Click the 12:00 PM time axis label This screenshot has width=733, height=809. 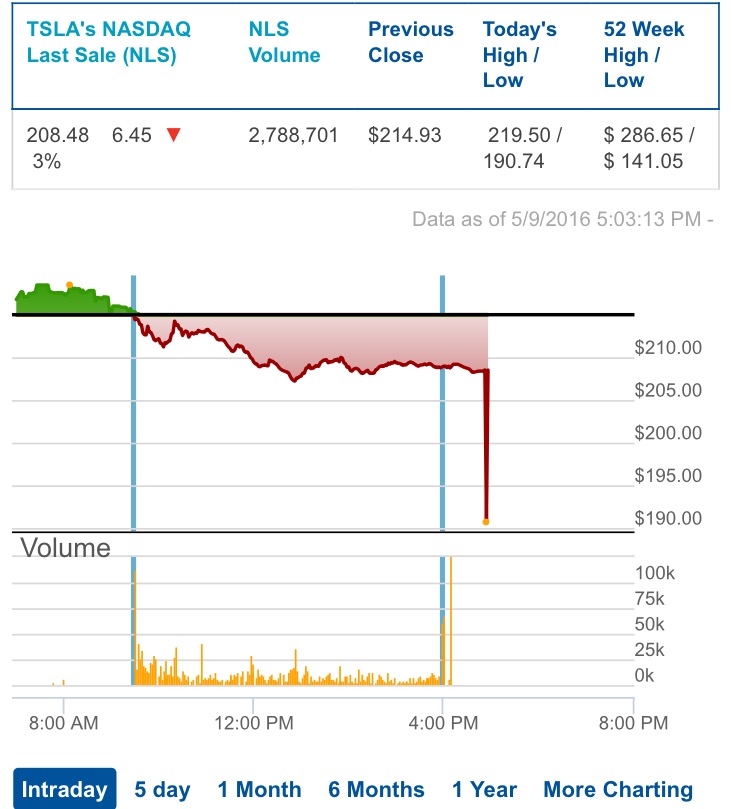253,722
